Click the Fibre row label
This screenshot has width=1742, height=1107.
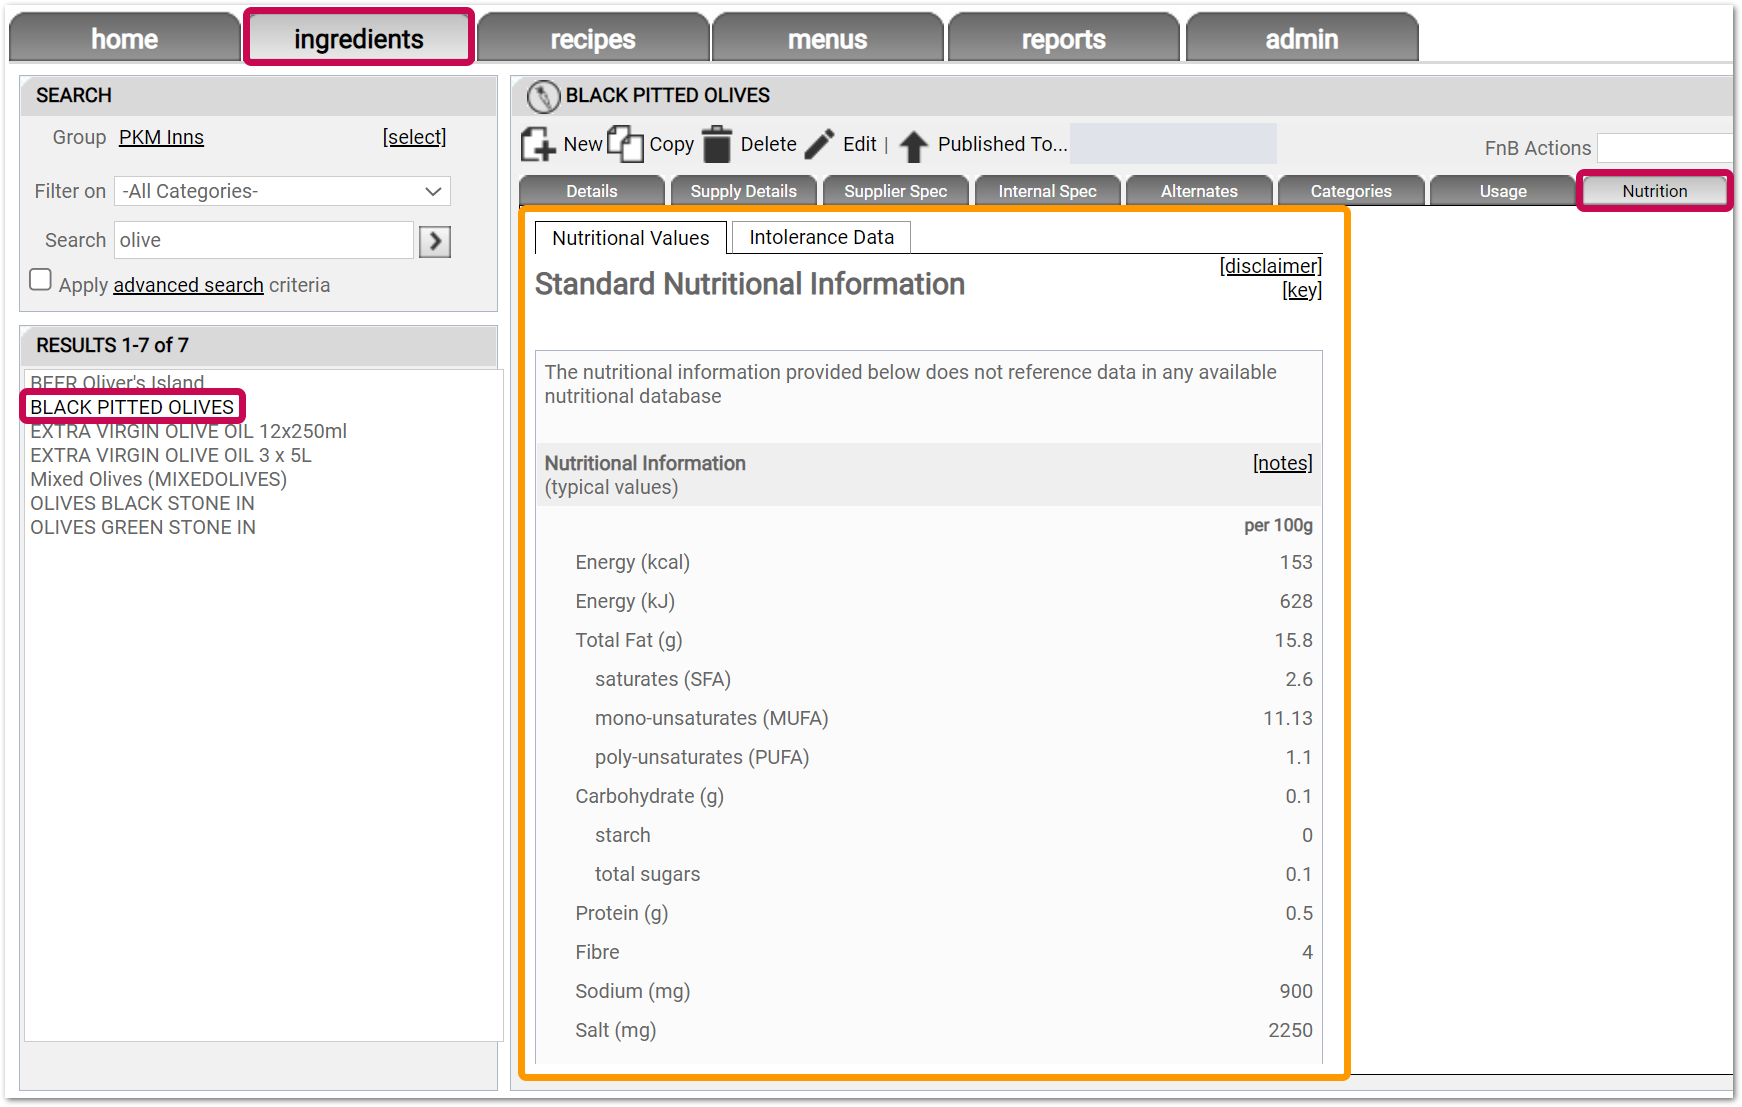[x=597, y=952]
